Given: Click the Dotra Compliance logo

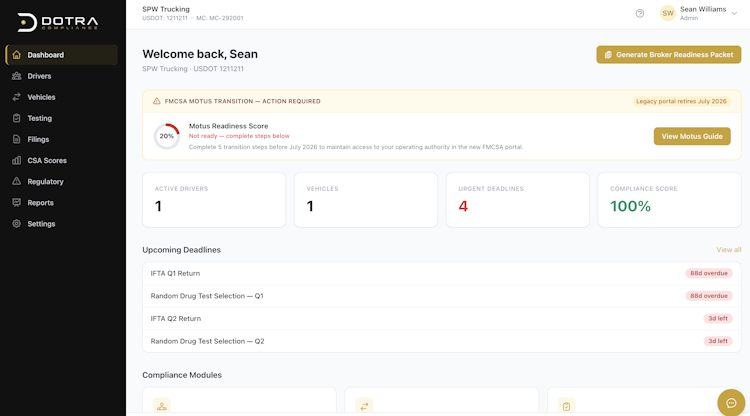Looking at the screenshot, I should (58, 22).
